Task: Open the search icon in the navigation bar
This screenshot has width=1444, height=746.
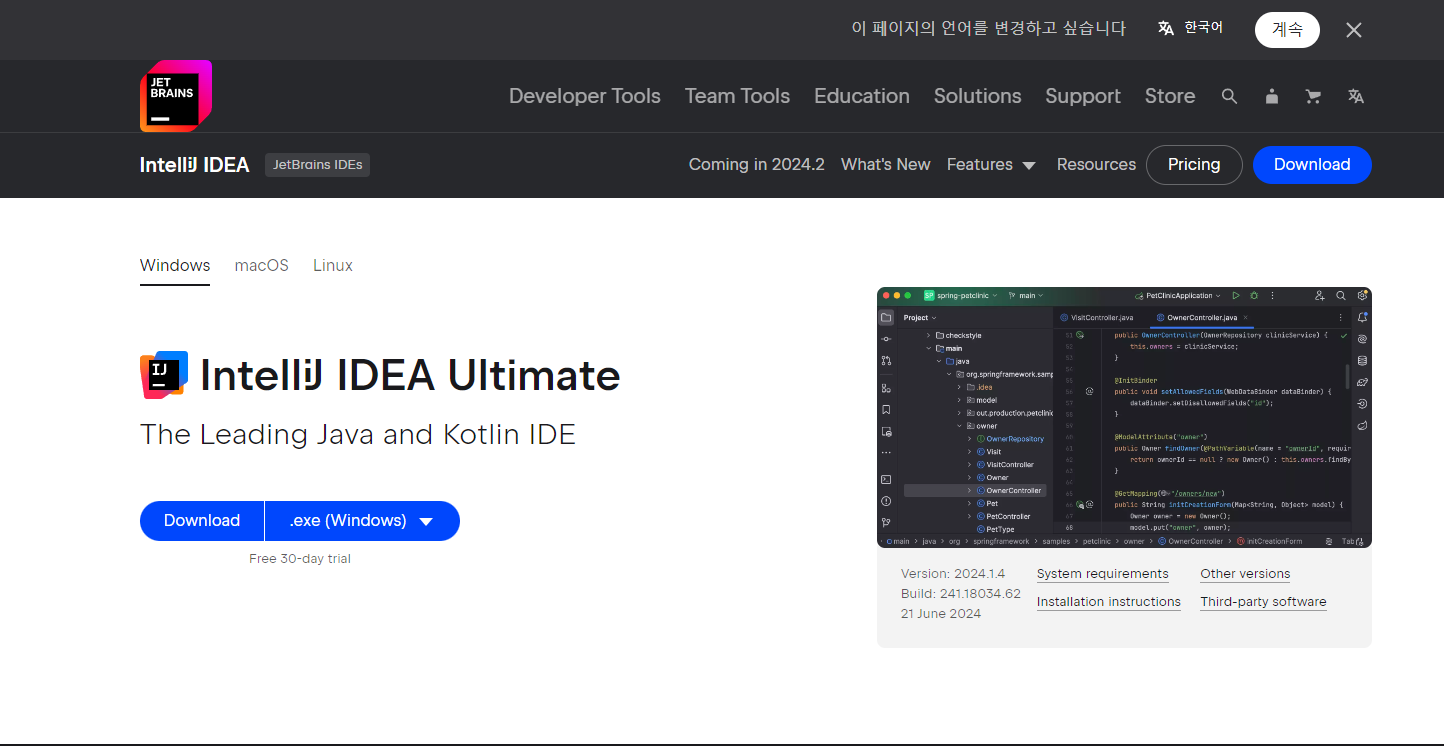Action: [x=1229, y=96]
